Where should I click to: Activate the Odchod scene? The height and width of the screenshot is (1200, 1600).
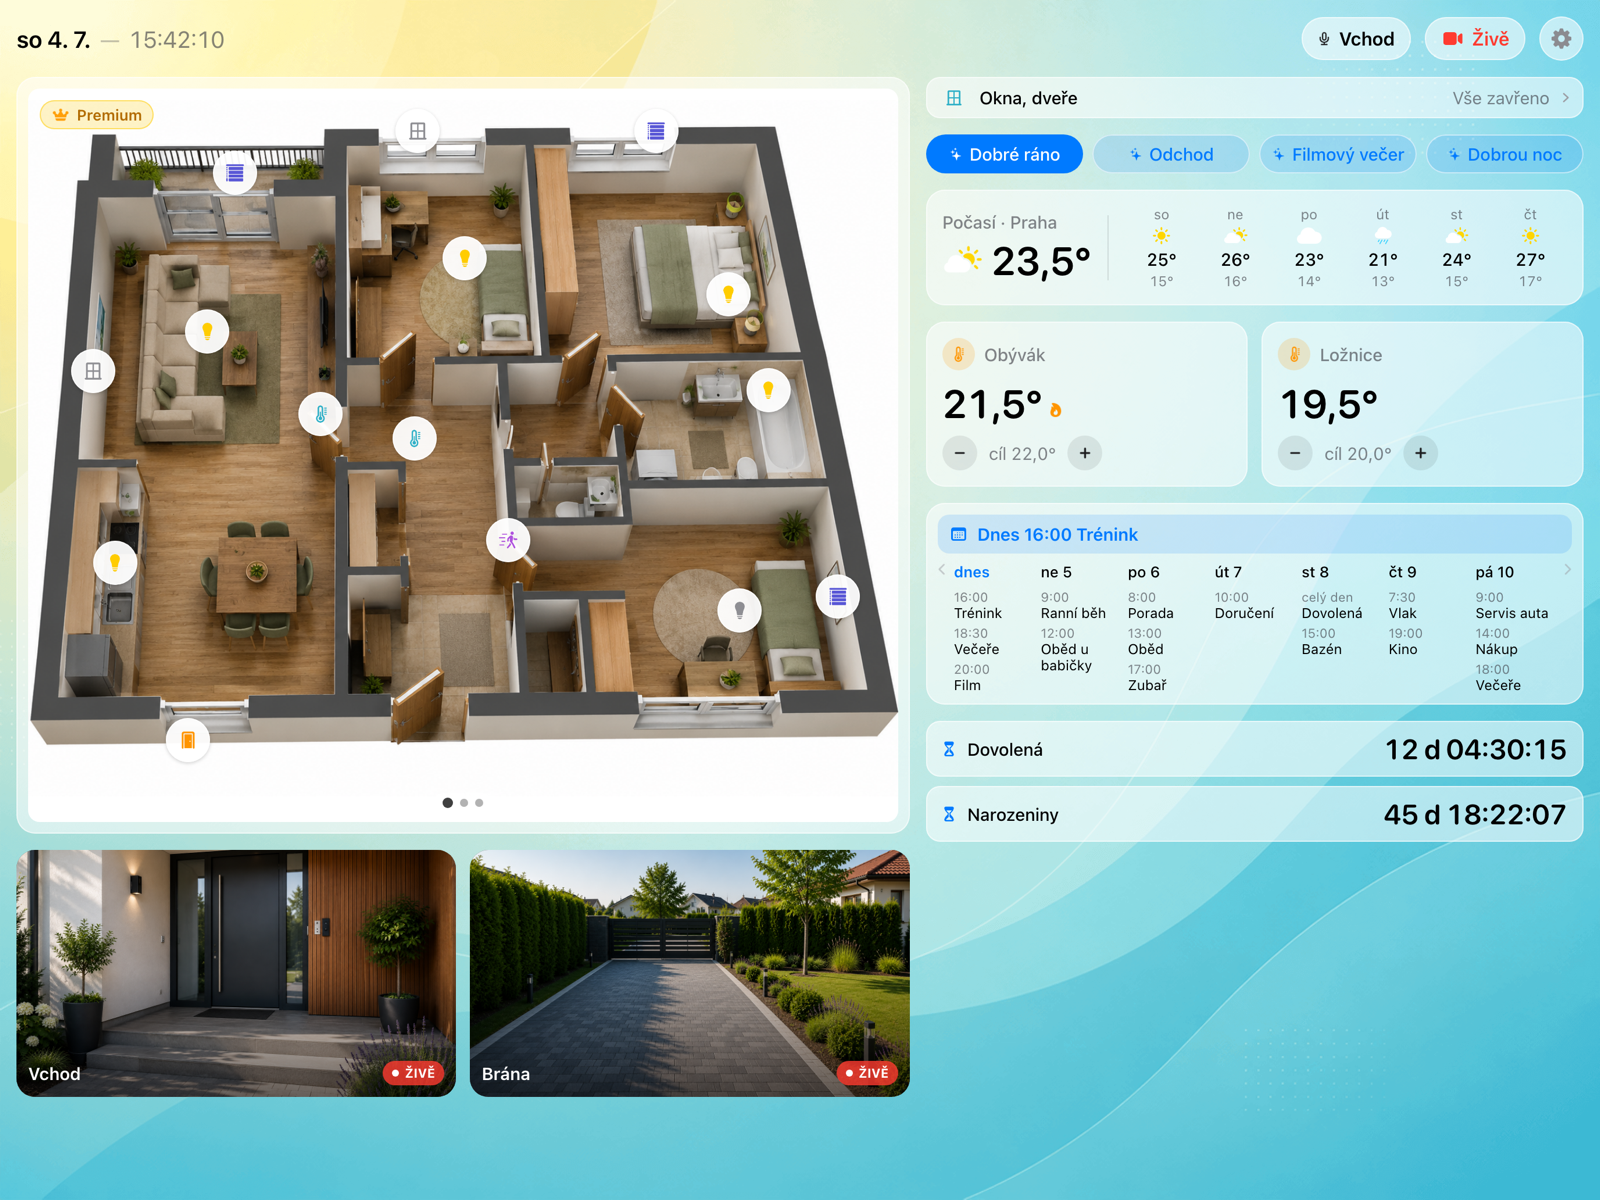(x=1171, y=154)
